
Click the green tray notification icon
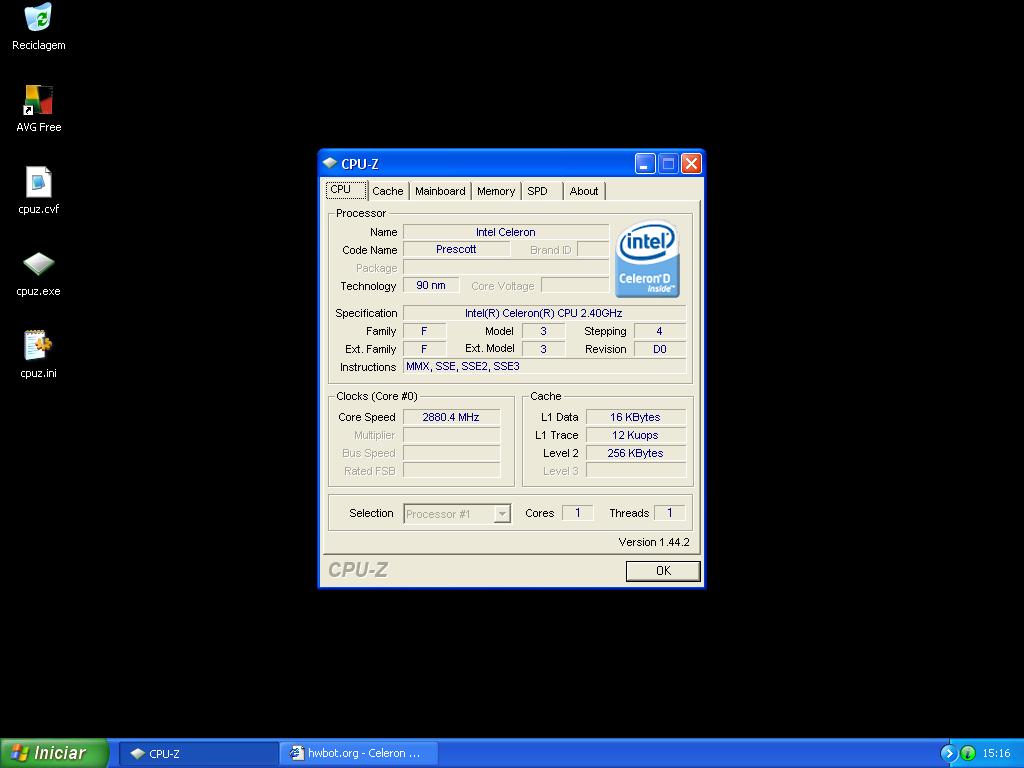pyautogui.click(x=968, y=754)
